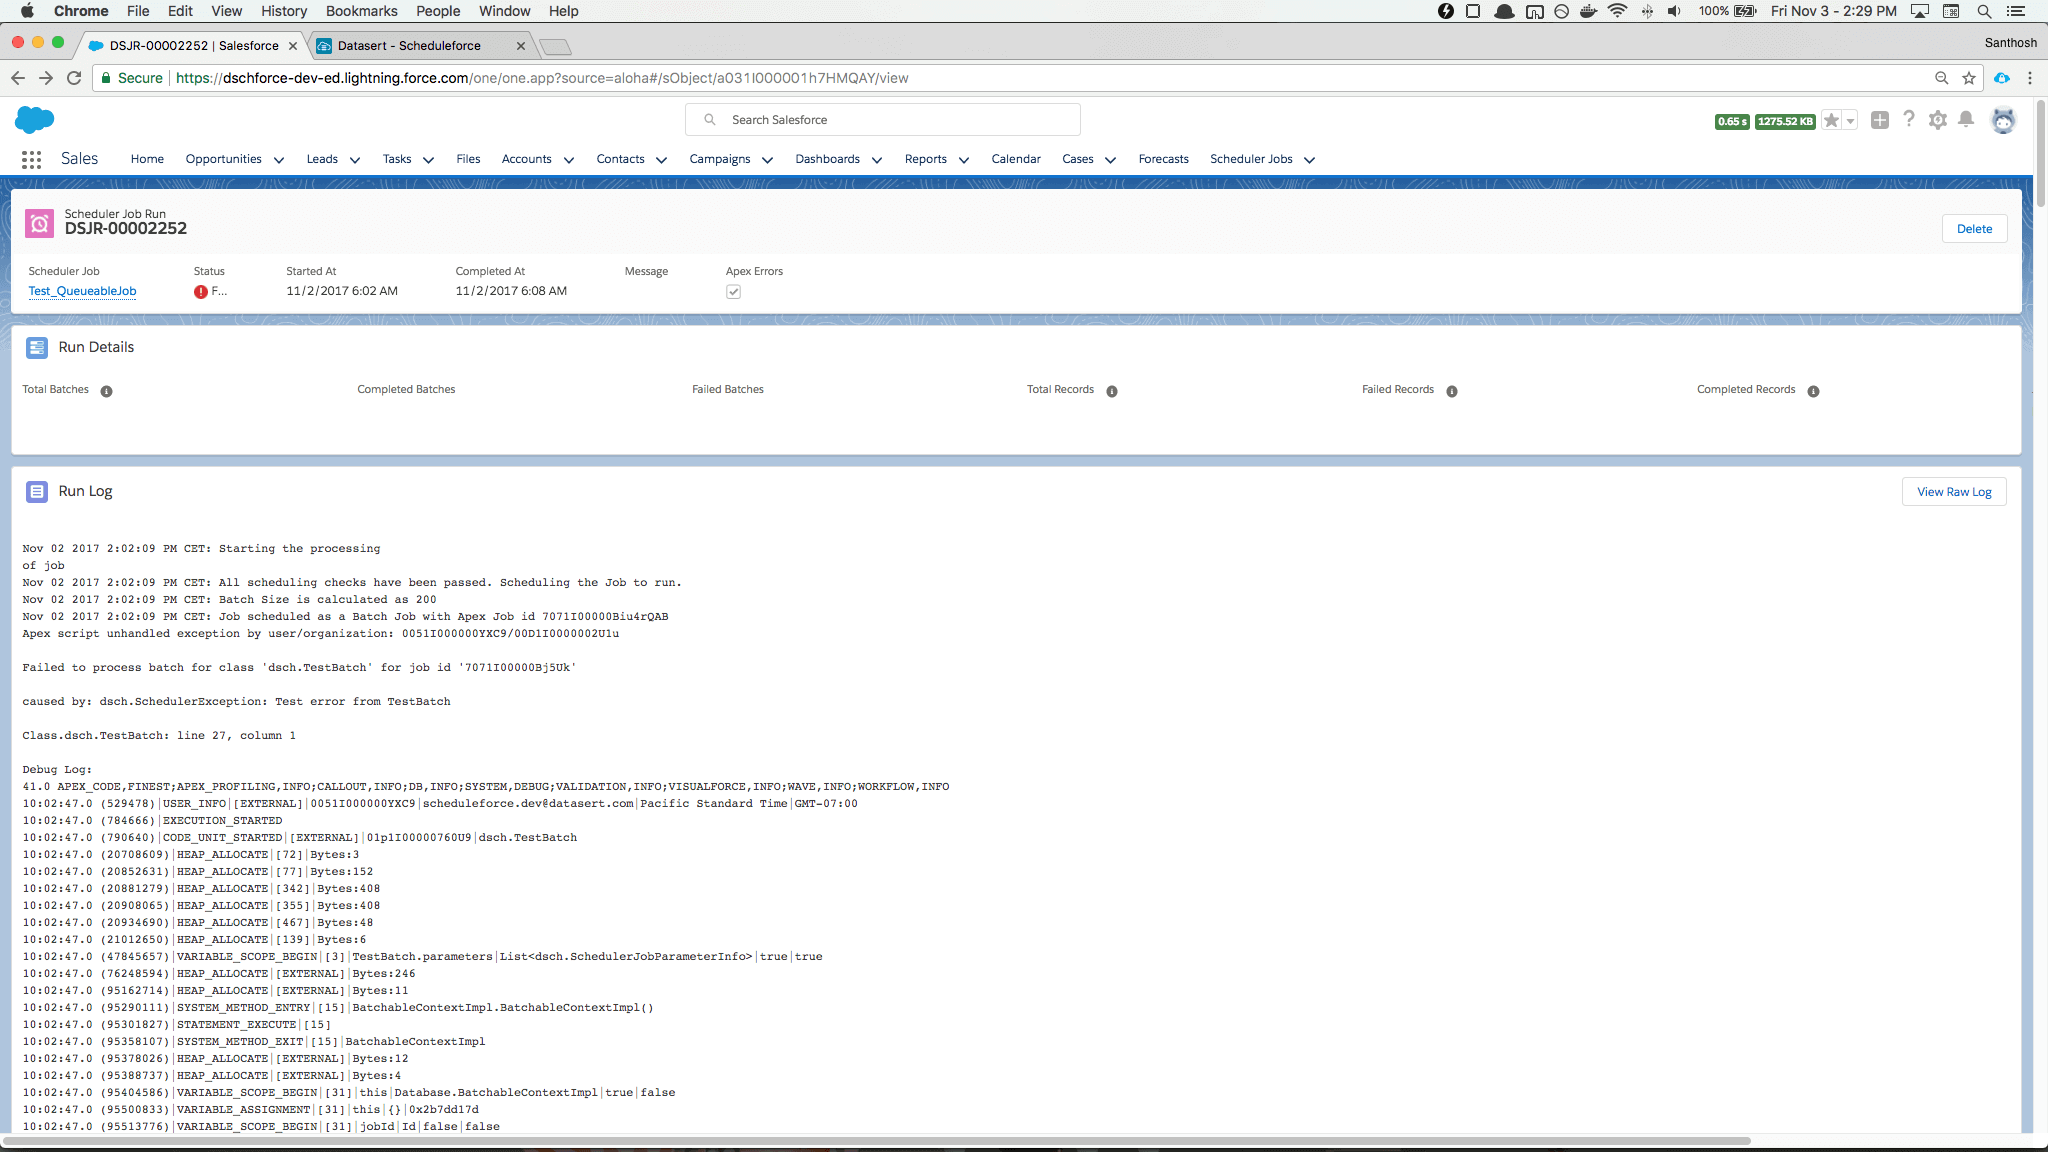Open the Salesforce help question mark
Image resolution: width=2048 pixels, height=1152 pixels.
[x=1909, y=119]
